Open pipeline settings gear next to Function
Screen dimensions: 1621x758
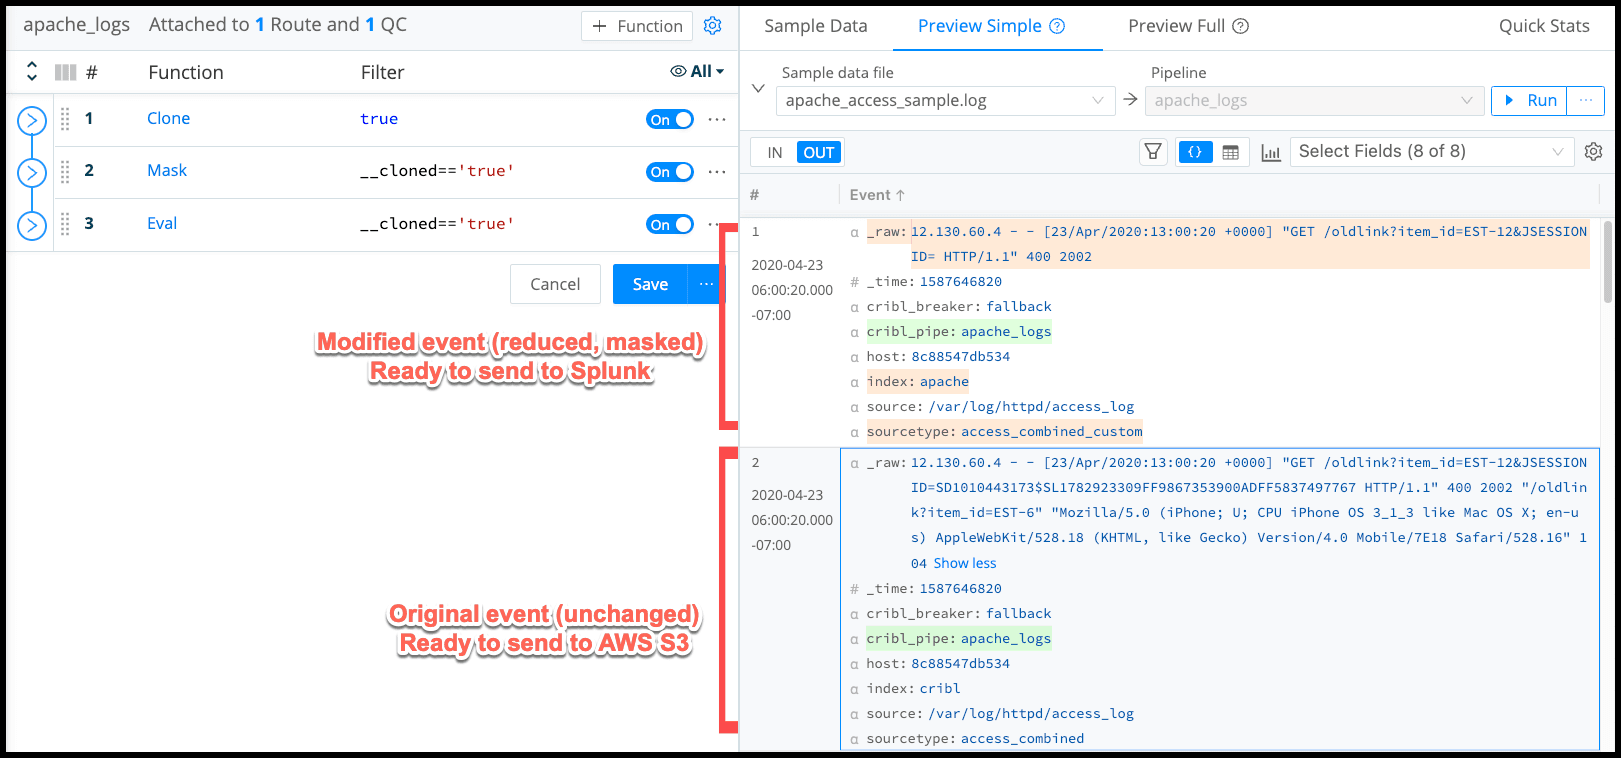click(x=712, y=26)
